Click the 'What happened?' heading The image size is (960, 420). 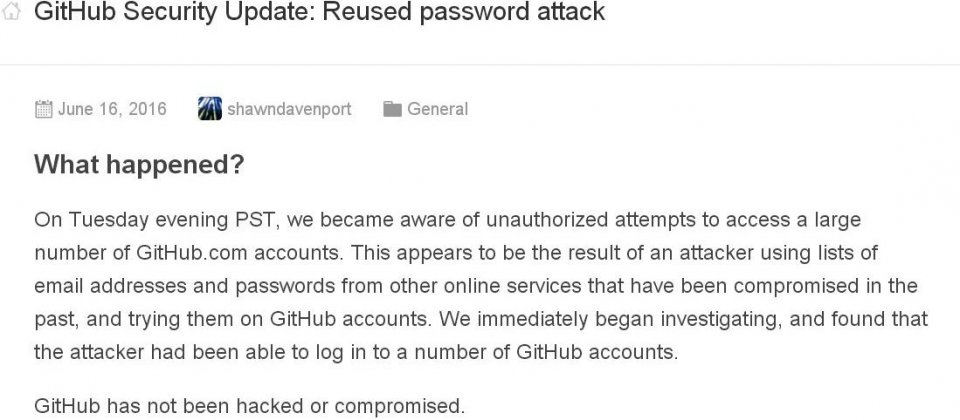tap(139, 164)
